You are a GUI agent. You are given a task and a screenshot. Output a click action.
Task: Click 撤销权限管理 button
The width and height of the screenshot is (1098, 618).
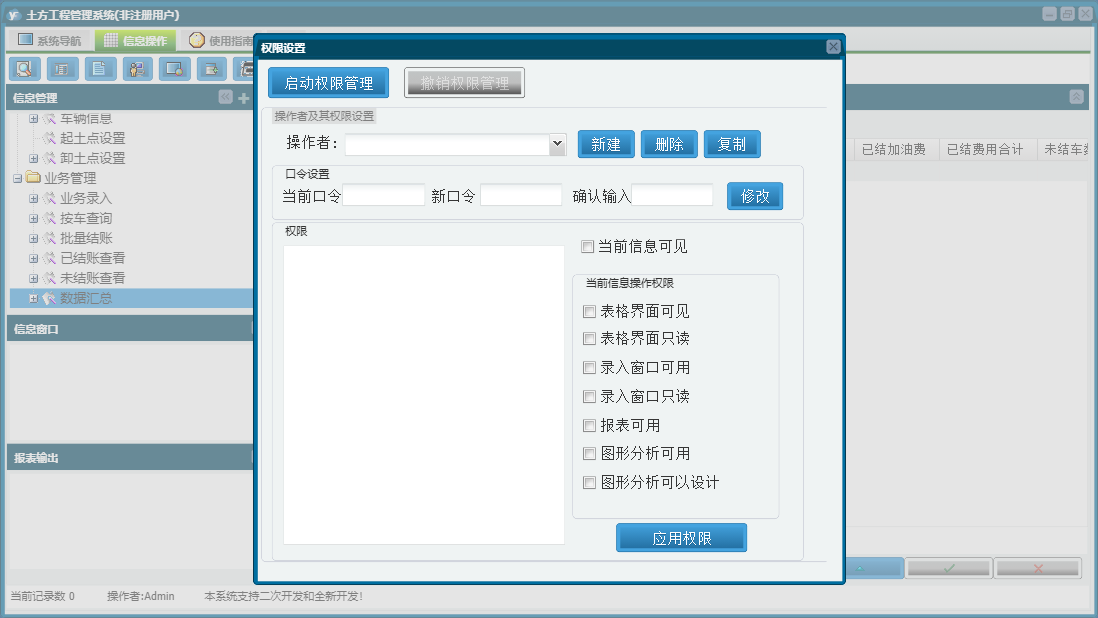(464, 83)
